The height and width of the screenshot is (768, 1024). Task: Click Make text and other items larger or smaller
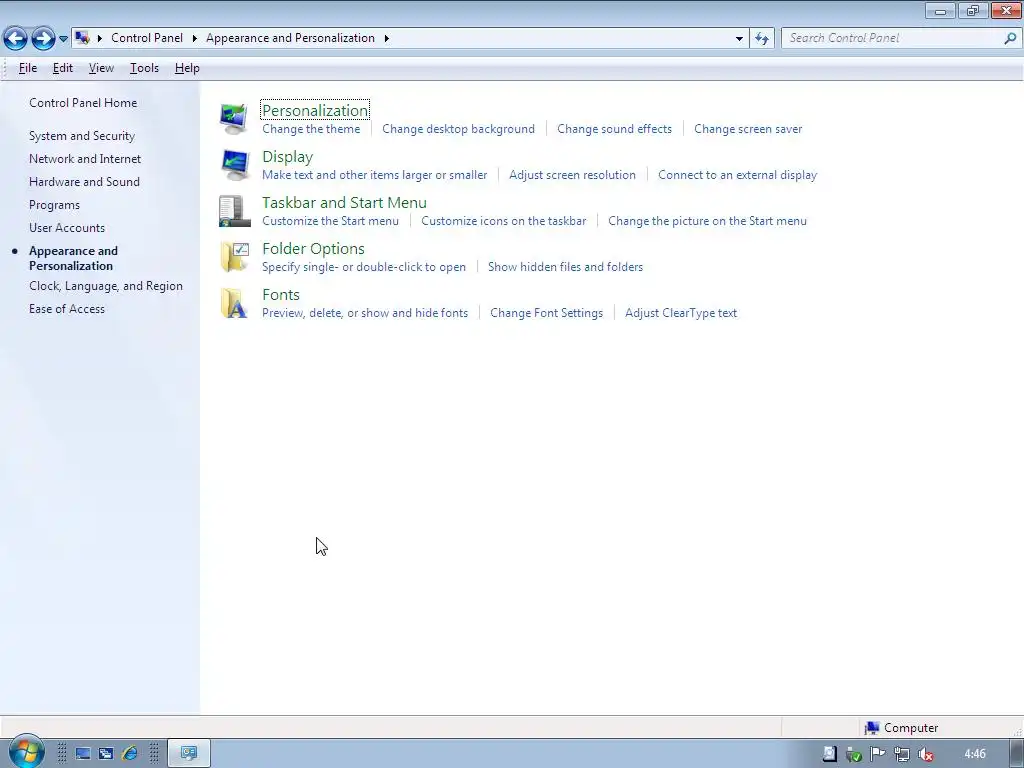point(375,175)
